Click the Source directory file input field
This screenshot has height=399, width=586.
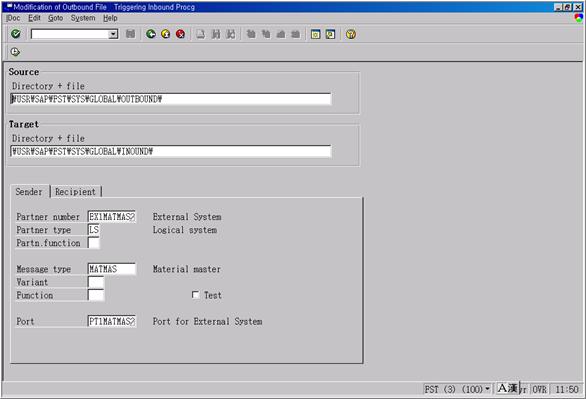171,99
